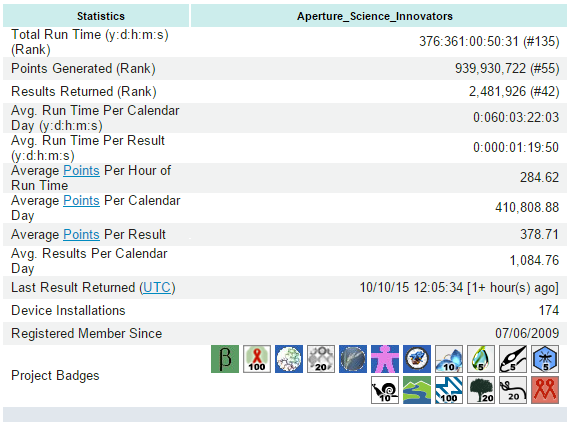Click the mosquito hexagon 5 badge
The image size is (570, 427).
[x=545, y=359]
